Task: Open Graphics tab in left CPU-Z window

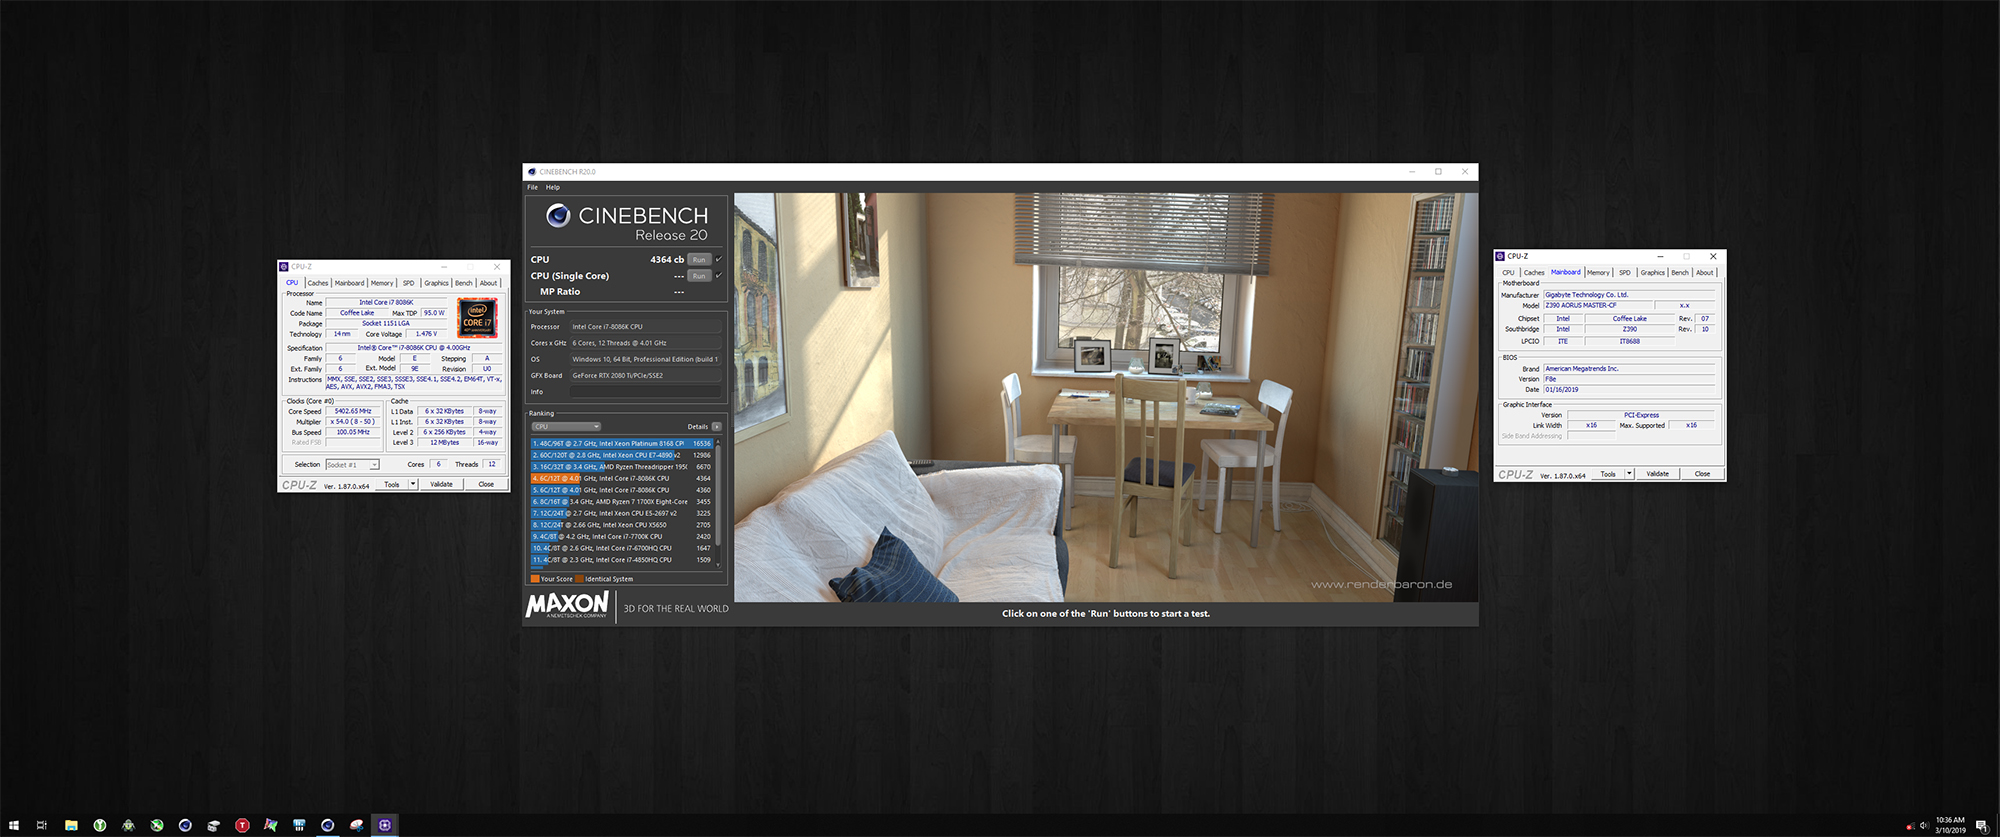Action: pos(437,283)
